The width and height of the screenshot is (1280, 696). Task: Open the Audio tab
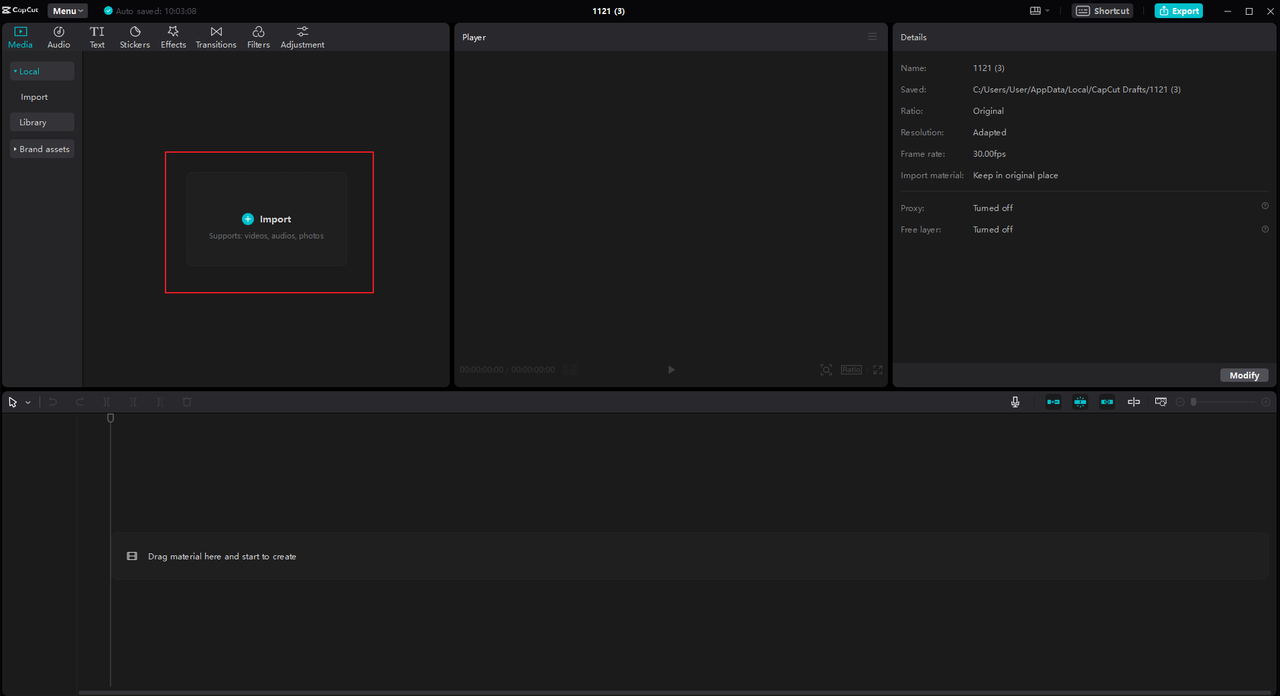click(x=59, y=37)
